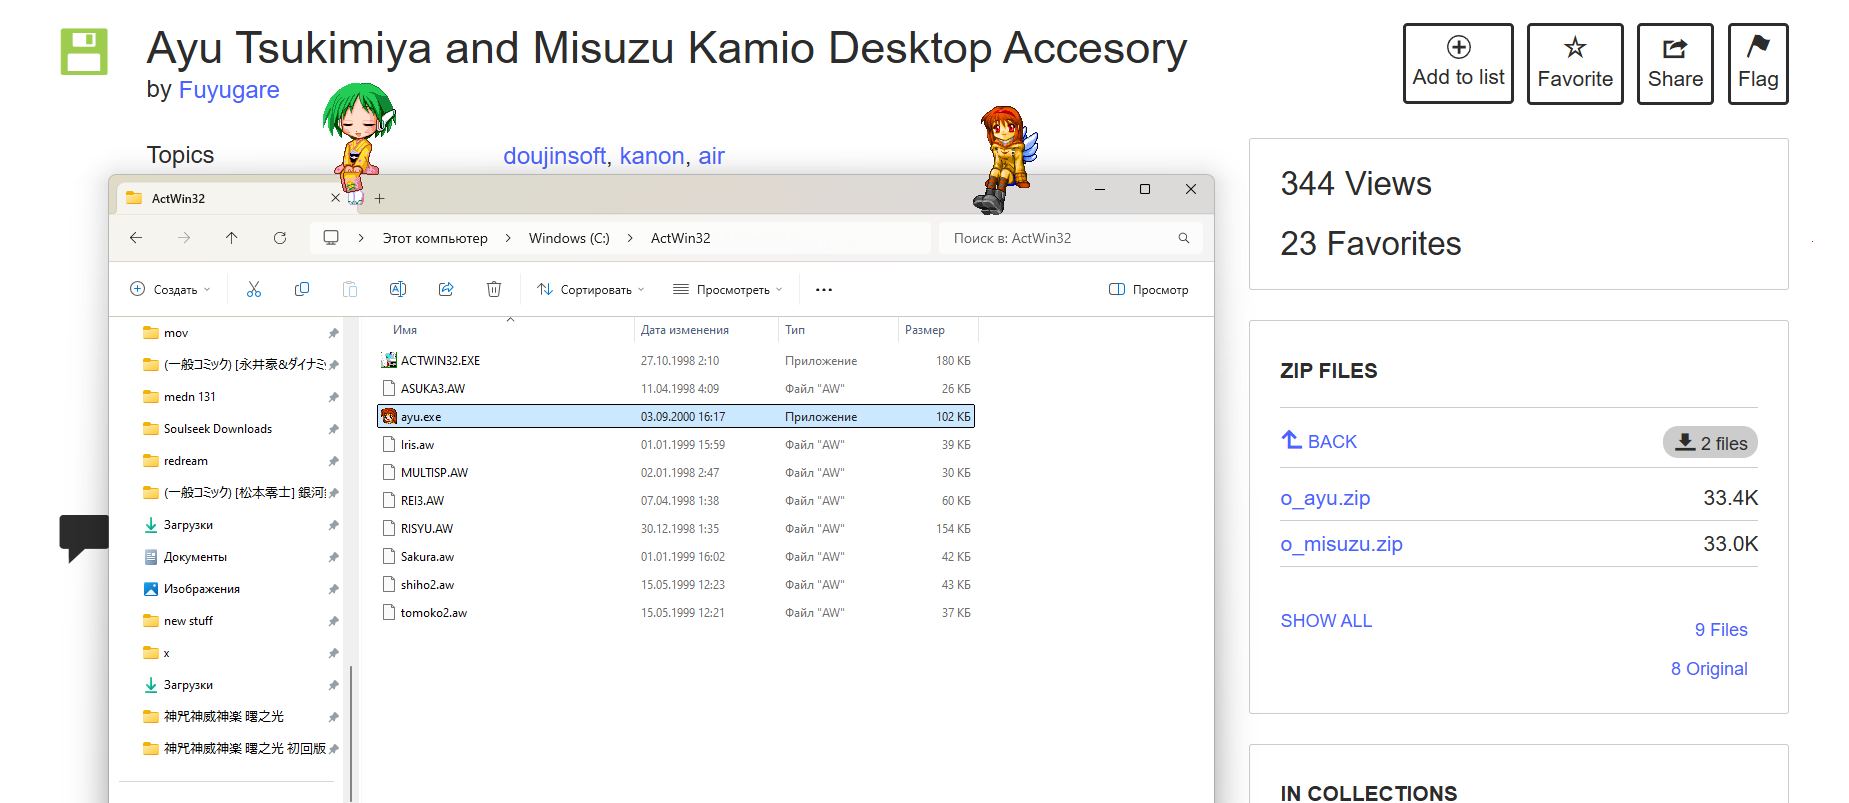The height and width of the screenshot is (803, 1849).
Task: Add a new Explorer tab
Action: tap(380, 198)
